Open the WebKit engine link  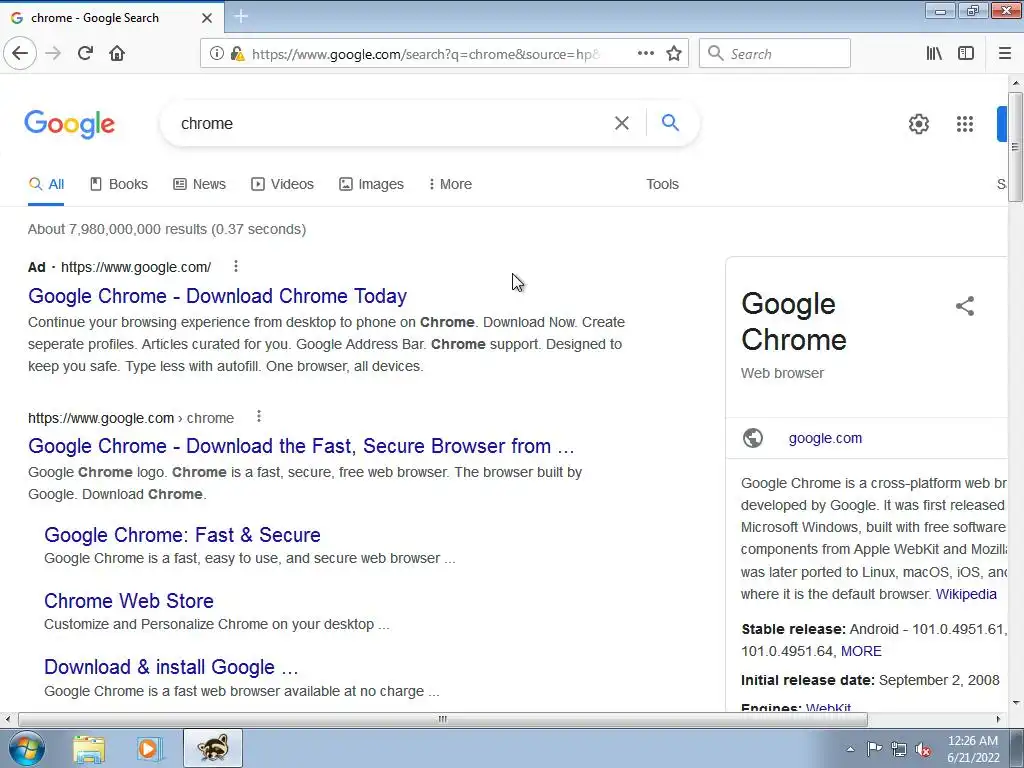(828, 707)
